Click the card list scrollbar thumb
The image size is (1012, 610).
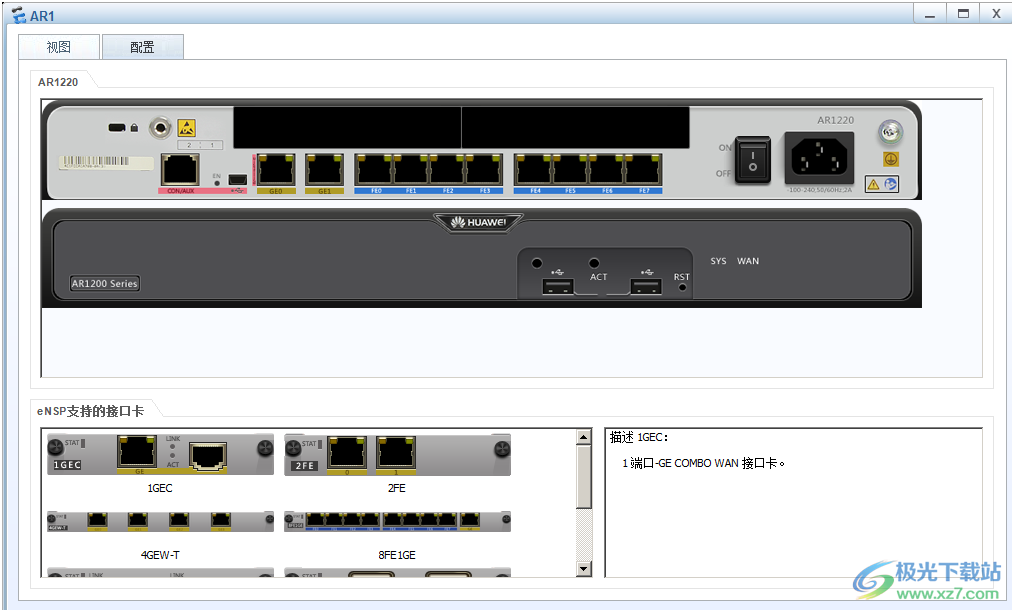click(583, 476)
